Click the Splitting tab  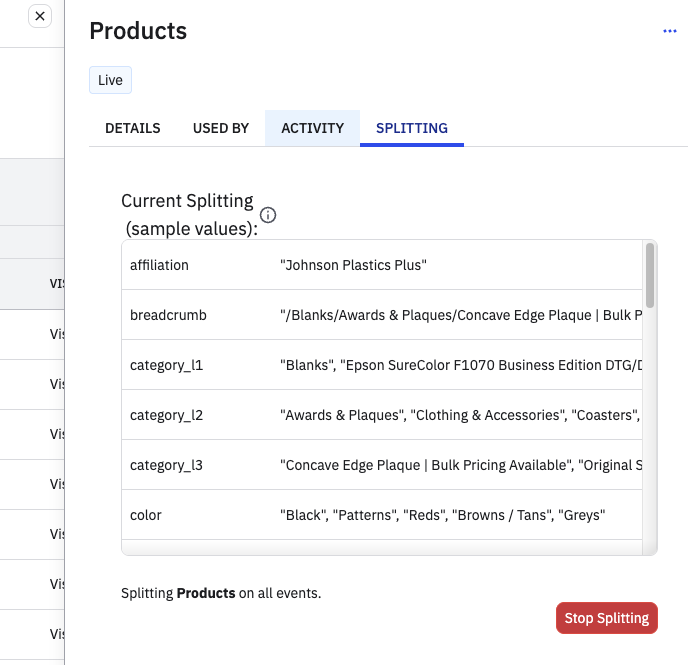412,128
